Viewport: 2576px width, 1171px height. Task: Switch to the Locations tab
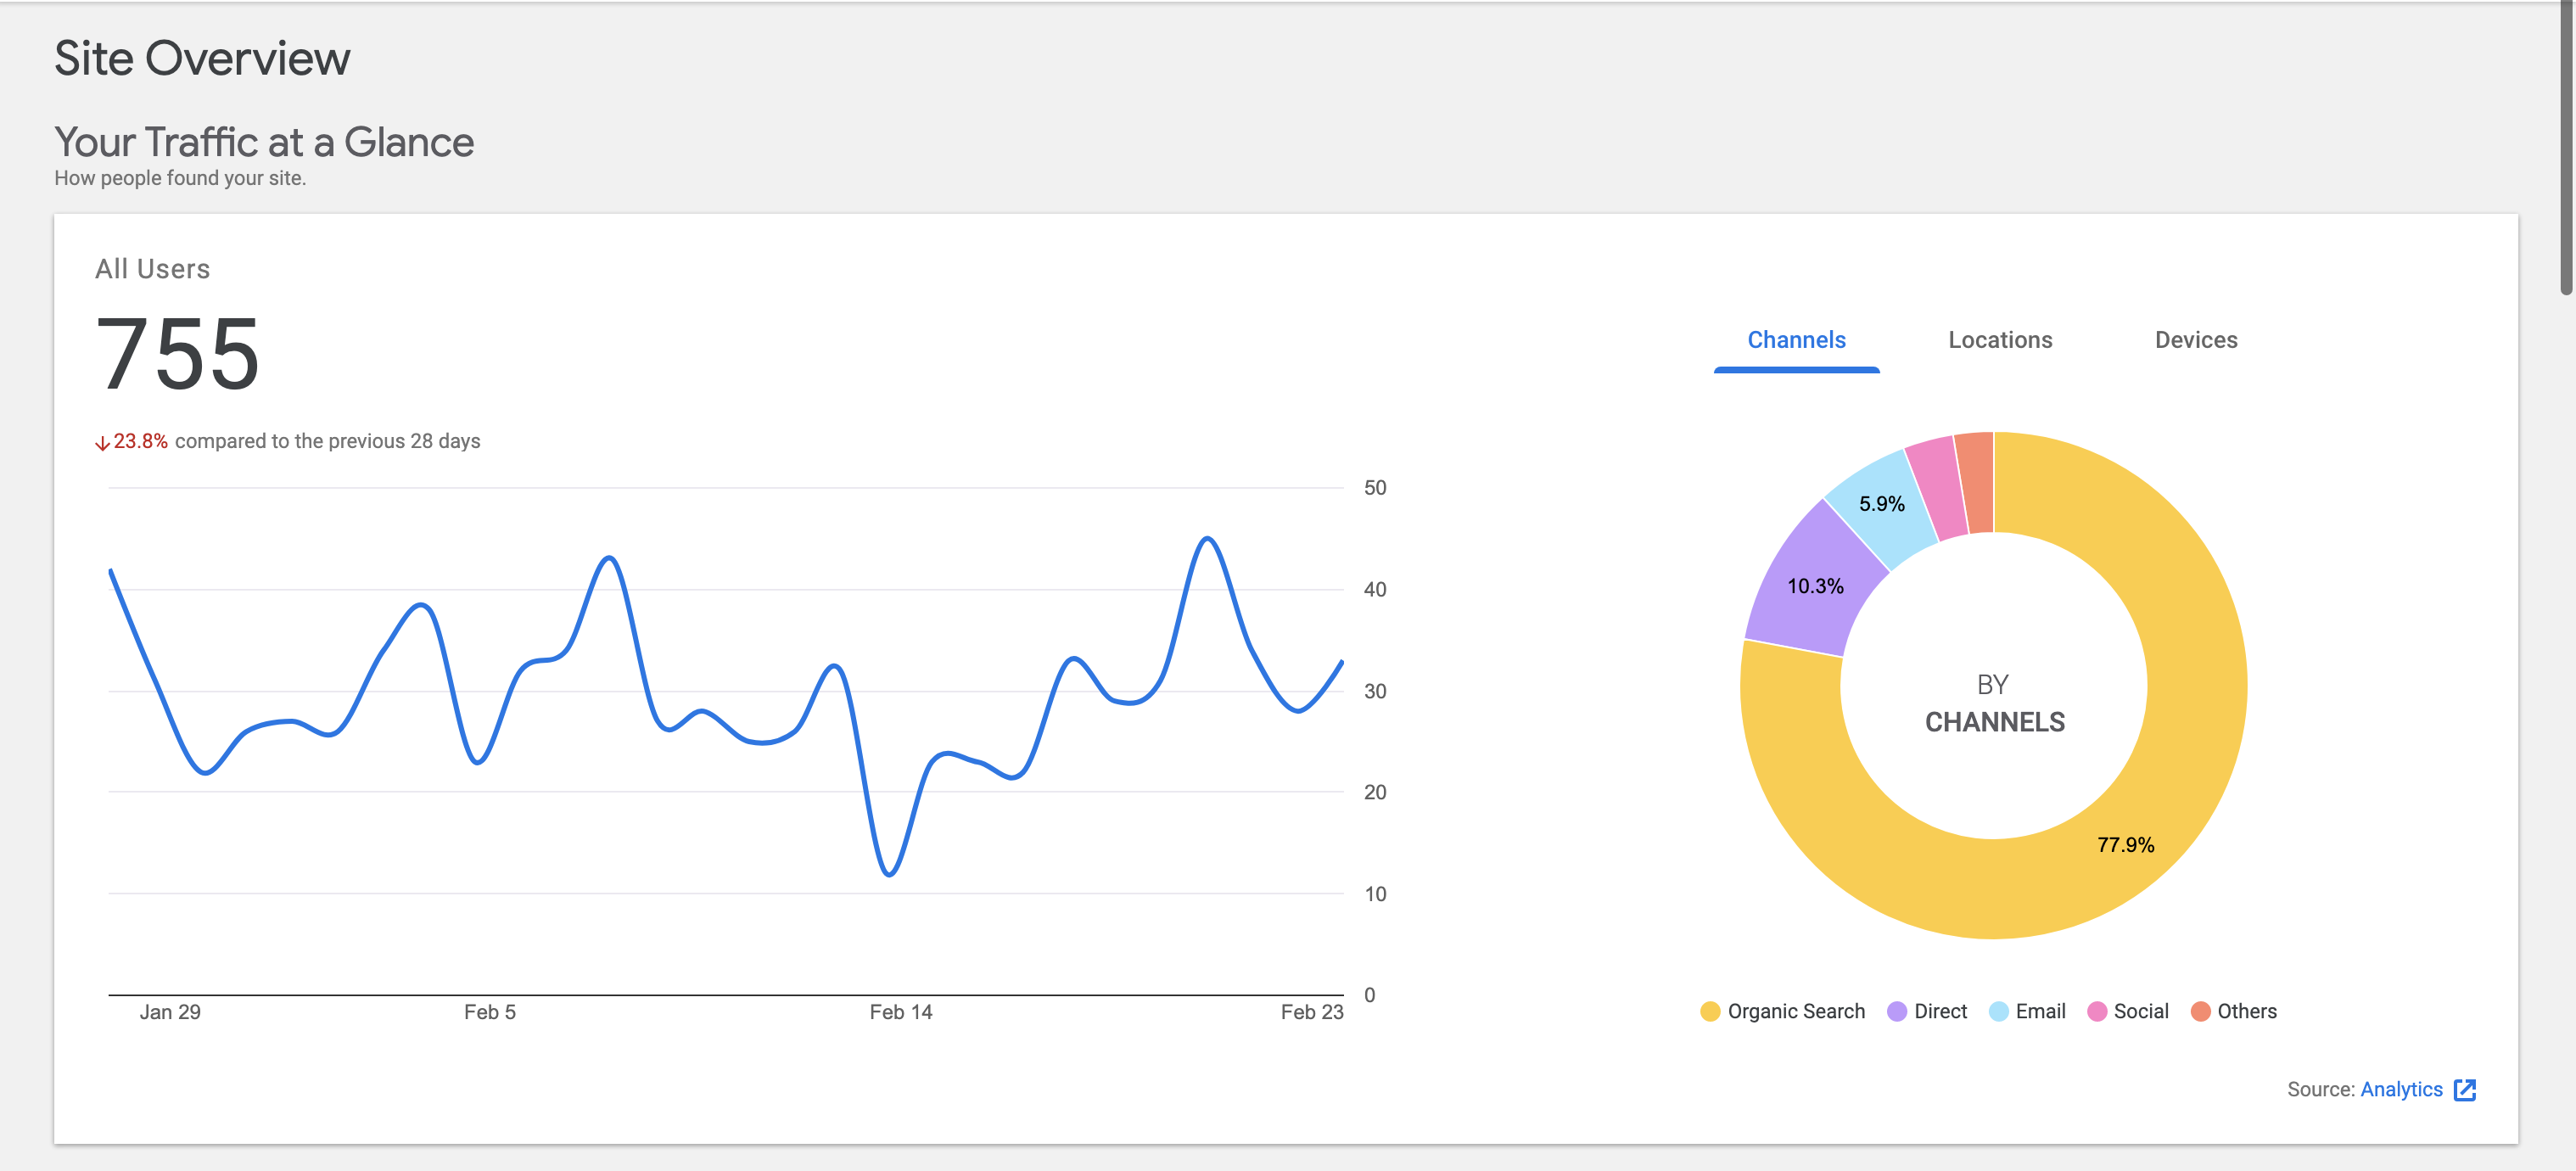[x=1999, y=340]
